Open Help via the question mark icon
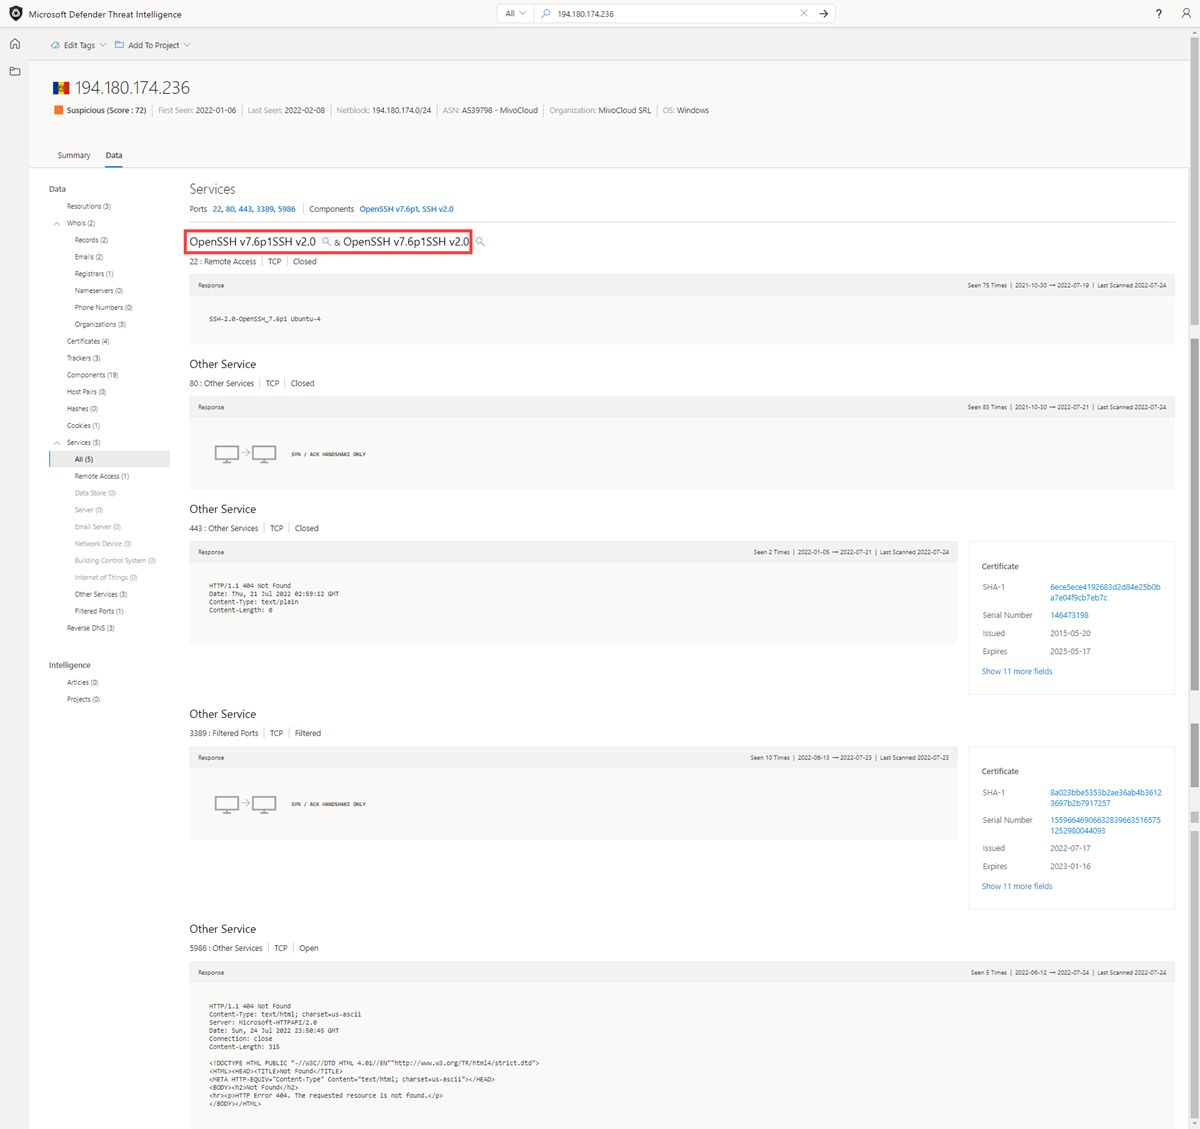Screen dimensions: 1200x1129 tap(1158, 13)
